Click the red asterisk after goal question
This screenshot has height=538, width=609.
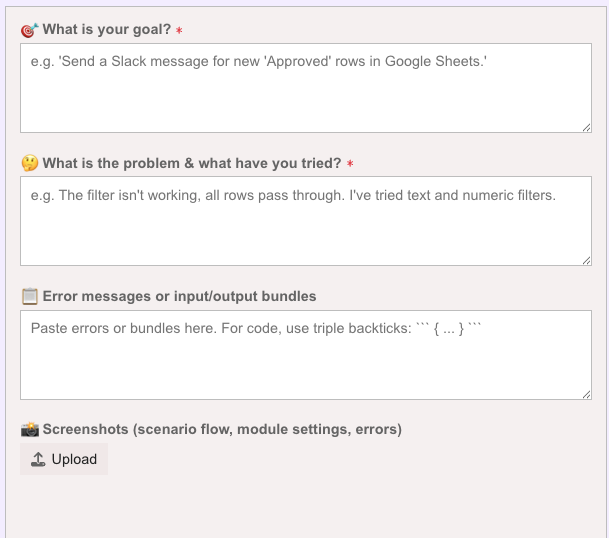[179, 31]
